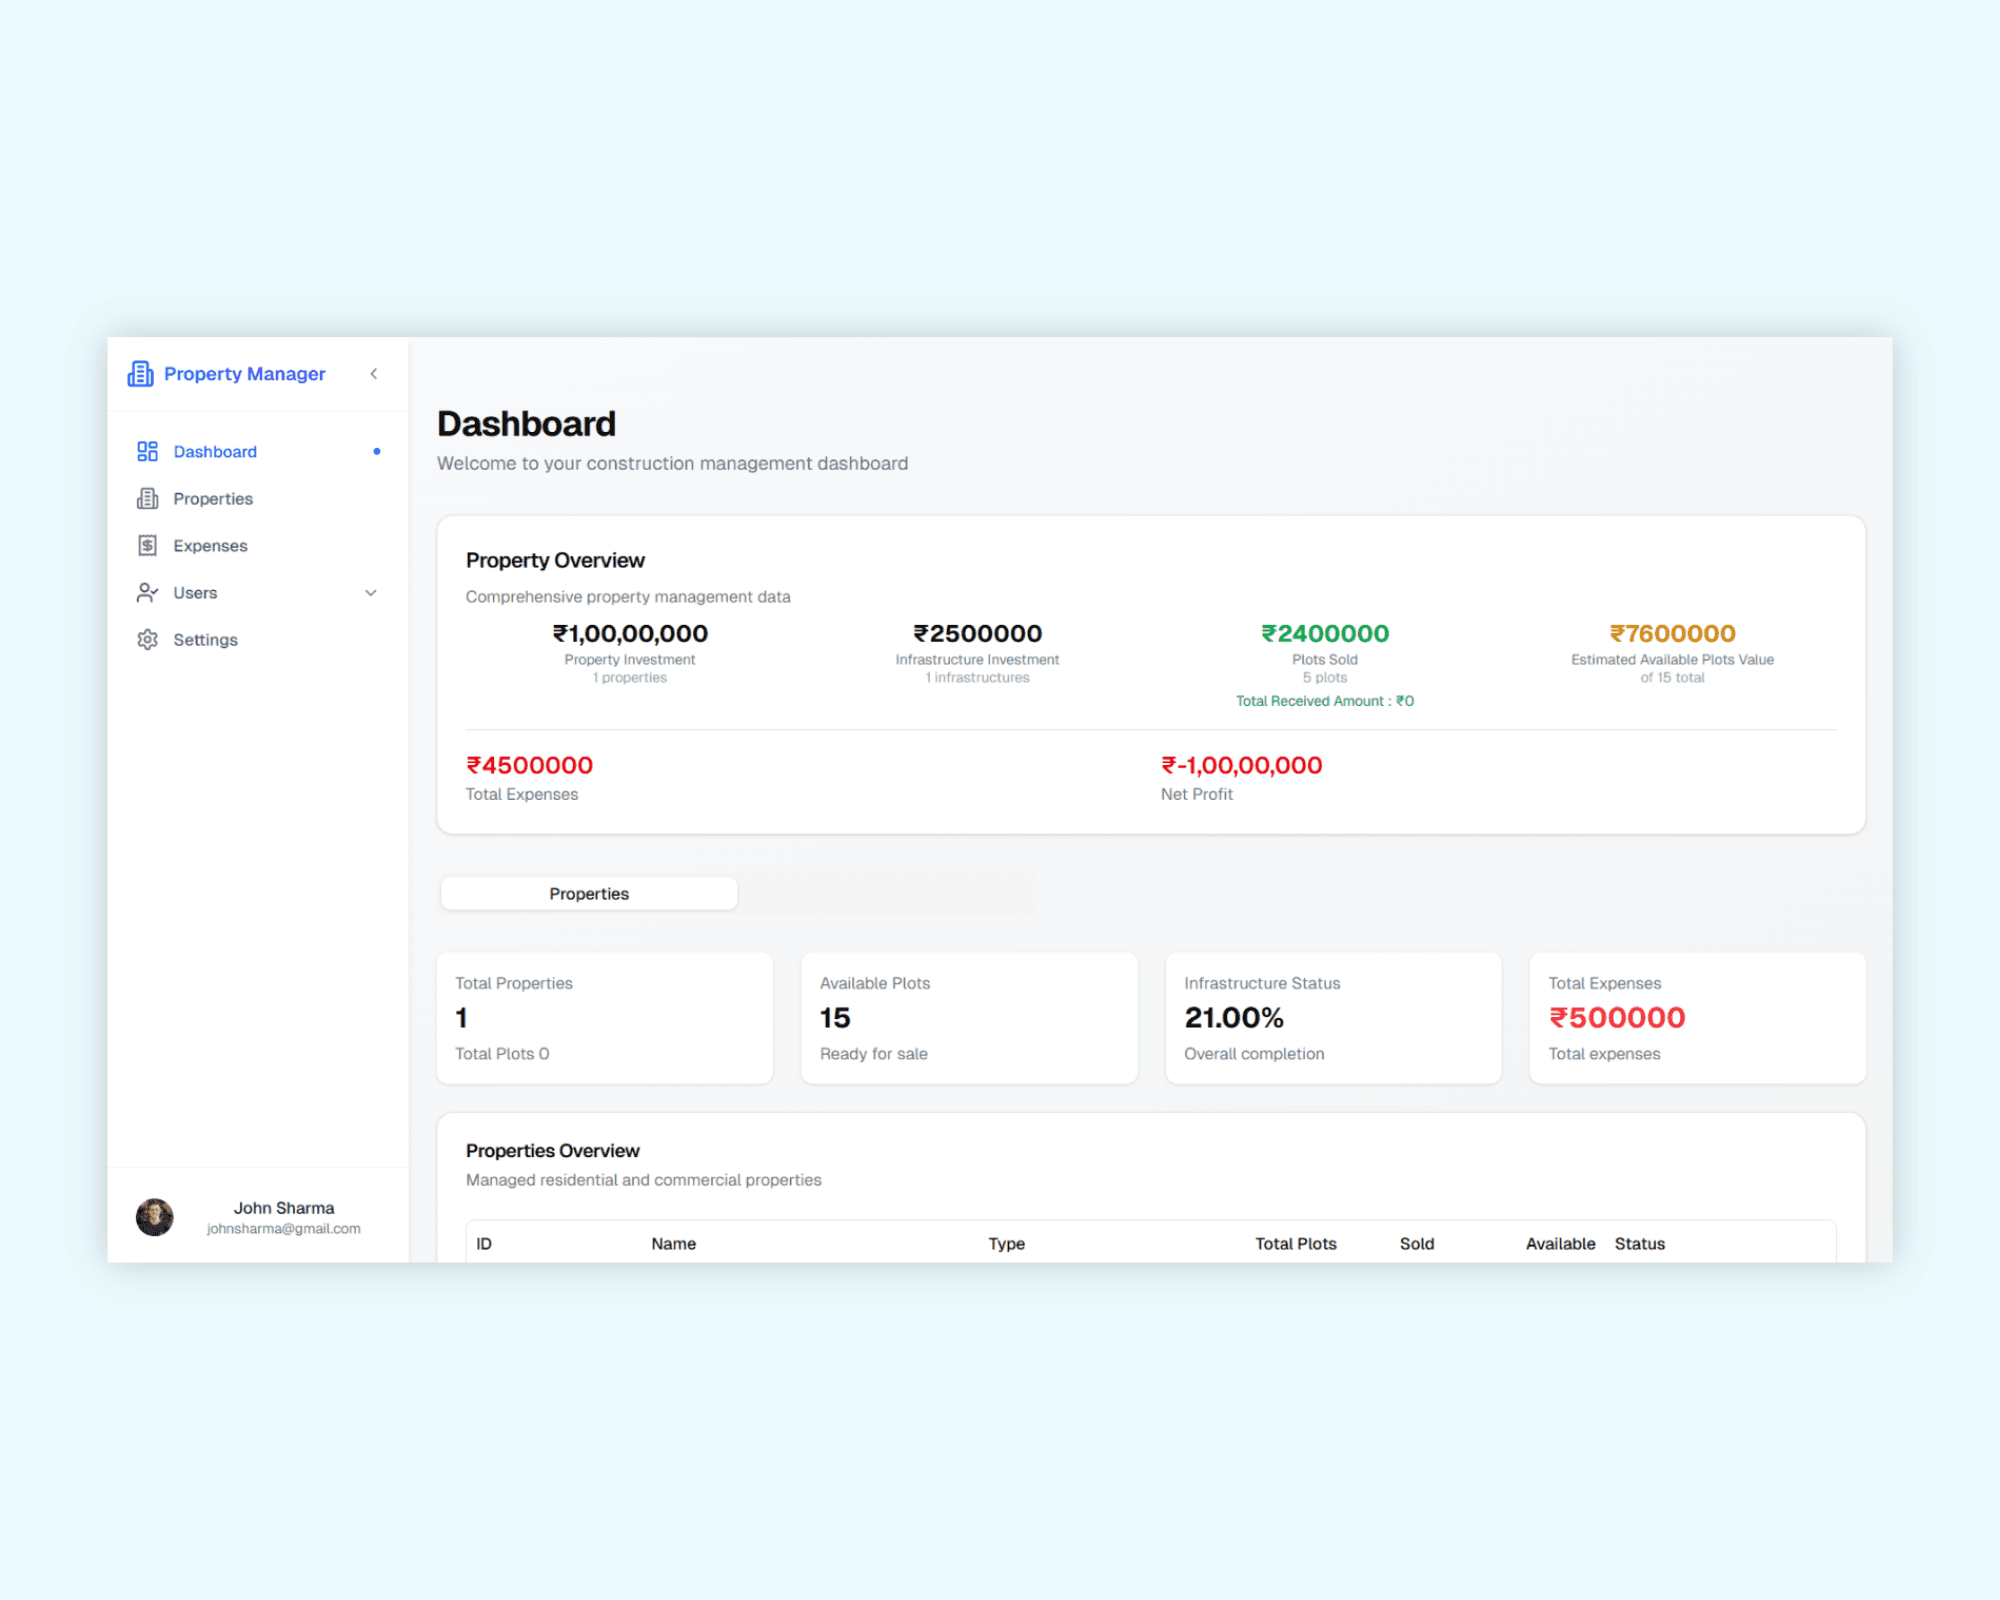2000x1600 pixels.
Task: Click John Sharma's profile avatar
Action: (155, 1217)
